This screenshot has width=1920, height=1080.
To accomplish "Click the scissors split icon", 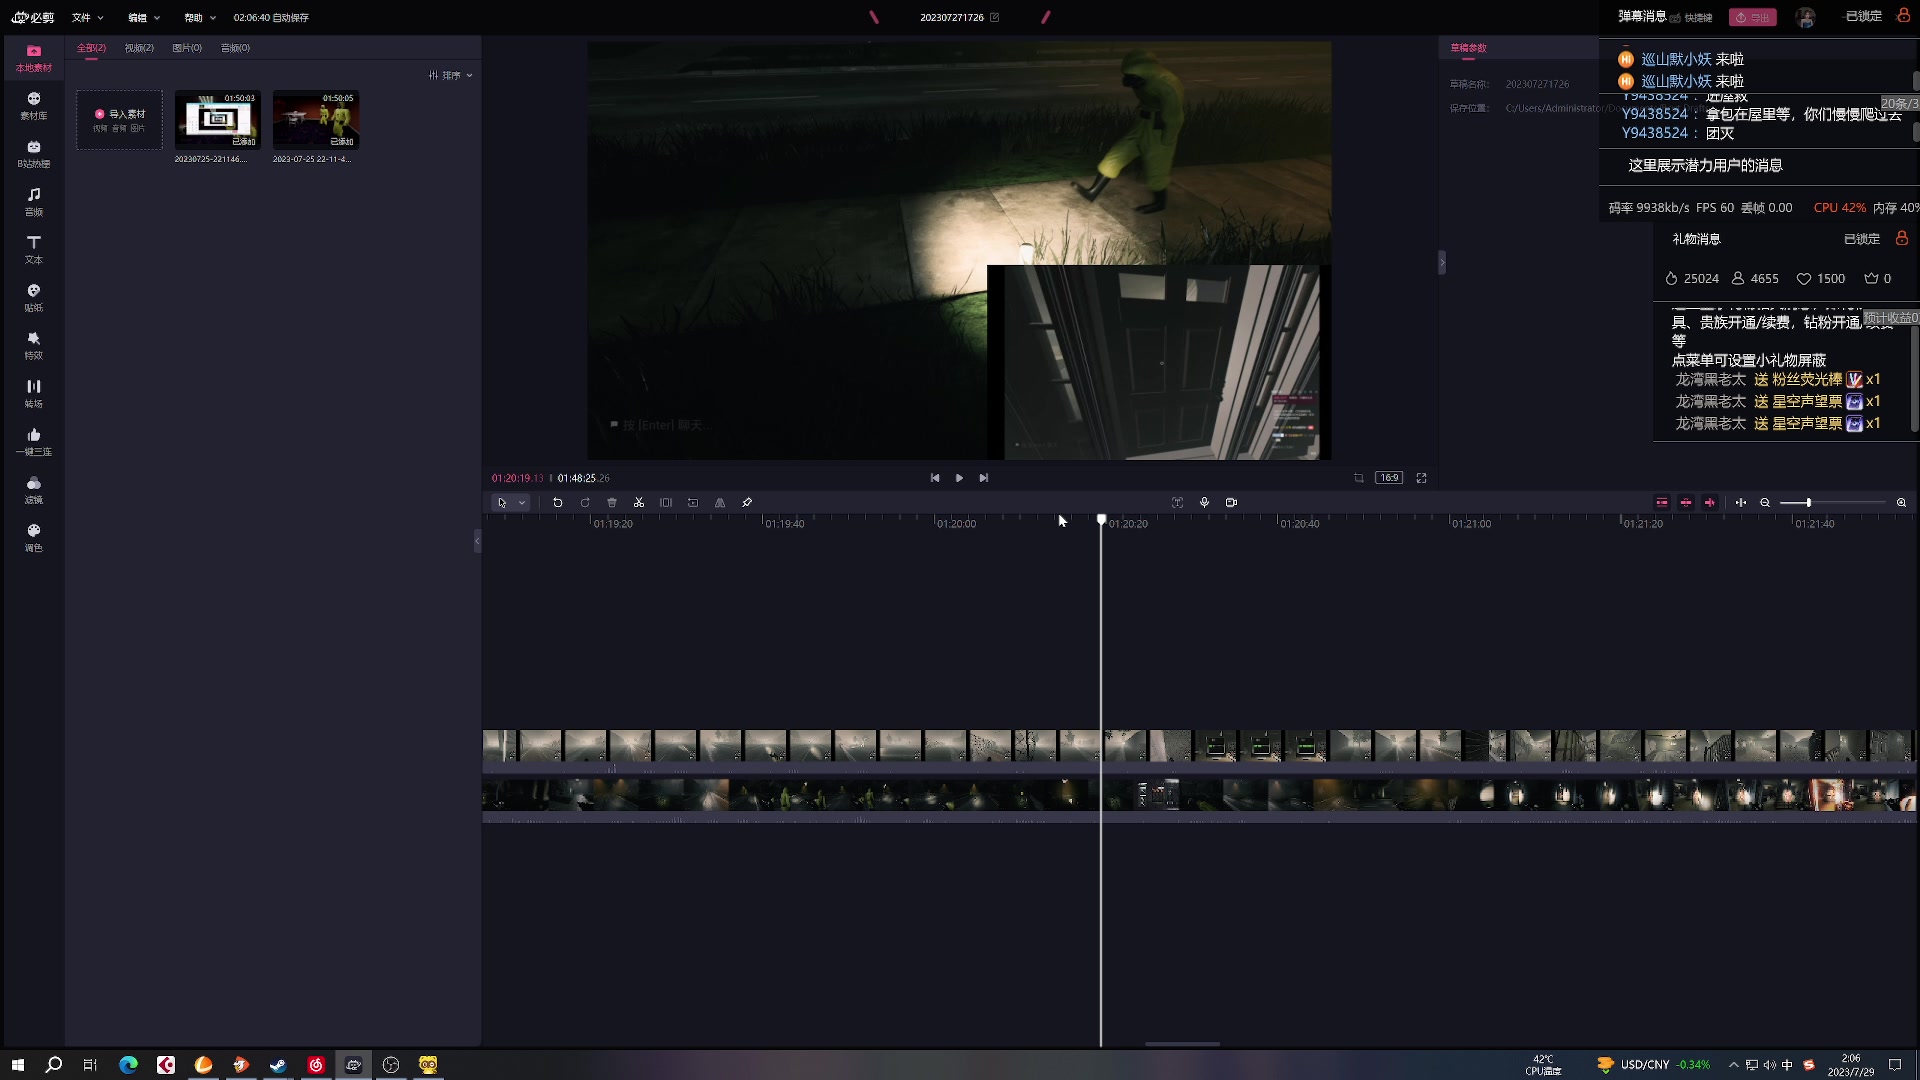I will 639,503.
